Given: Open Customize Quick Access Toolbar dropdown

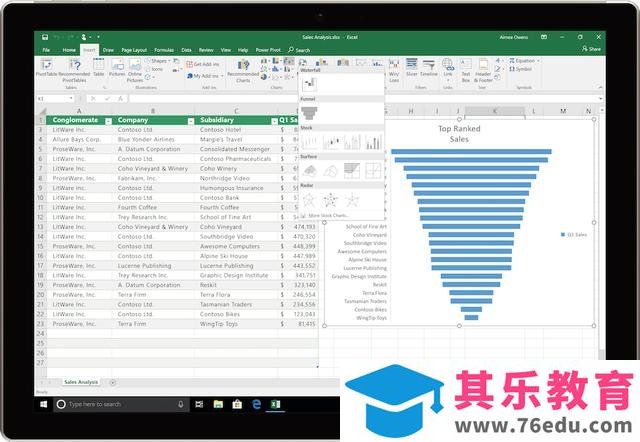Looking at the screenshot, I should (98, 37).
